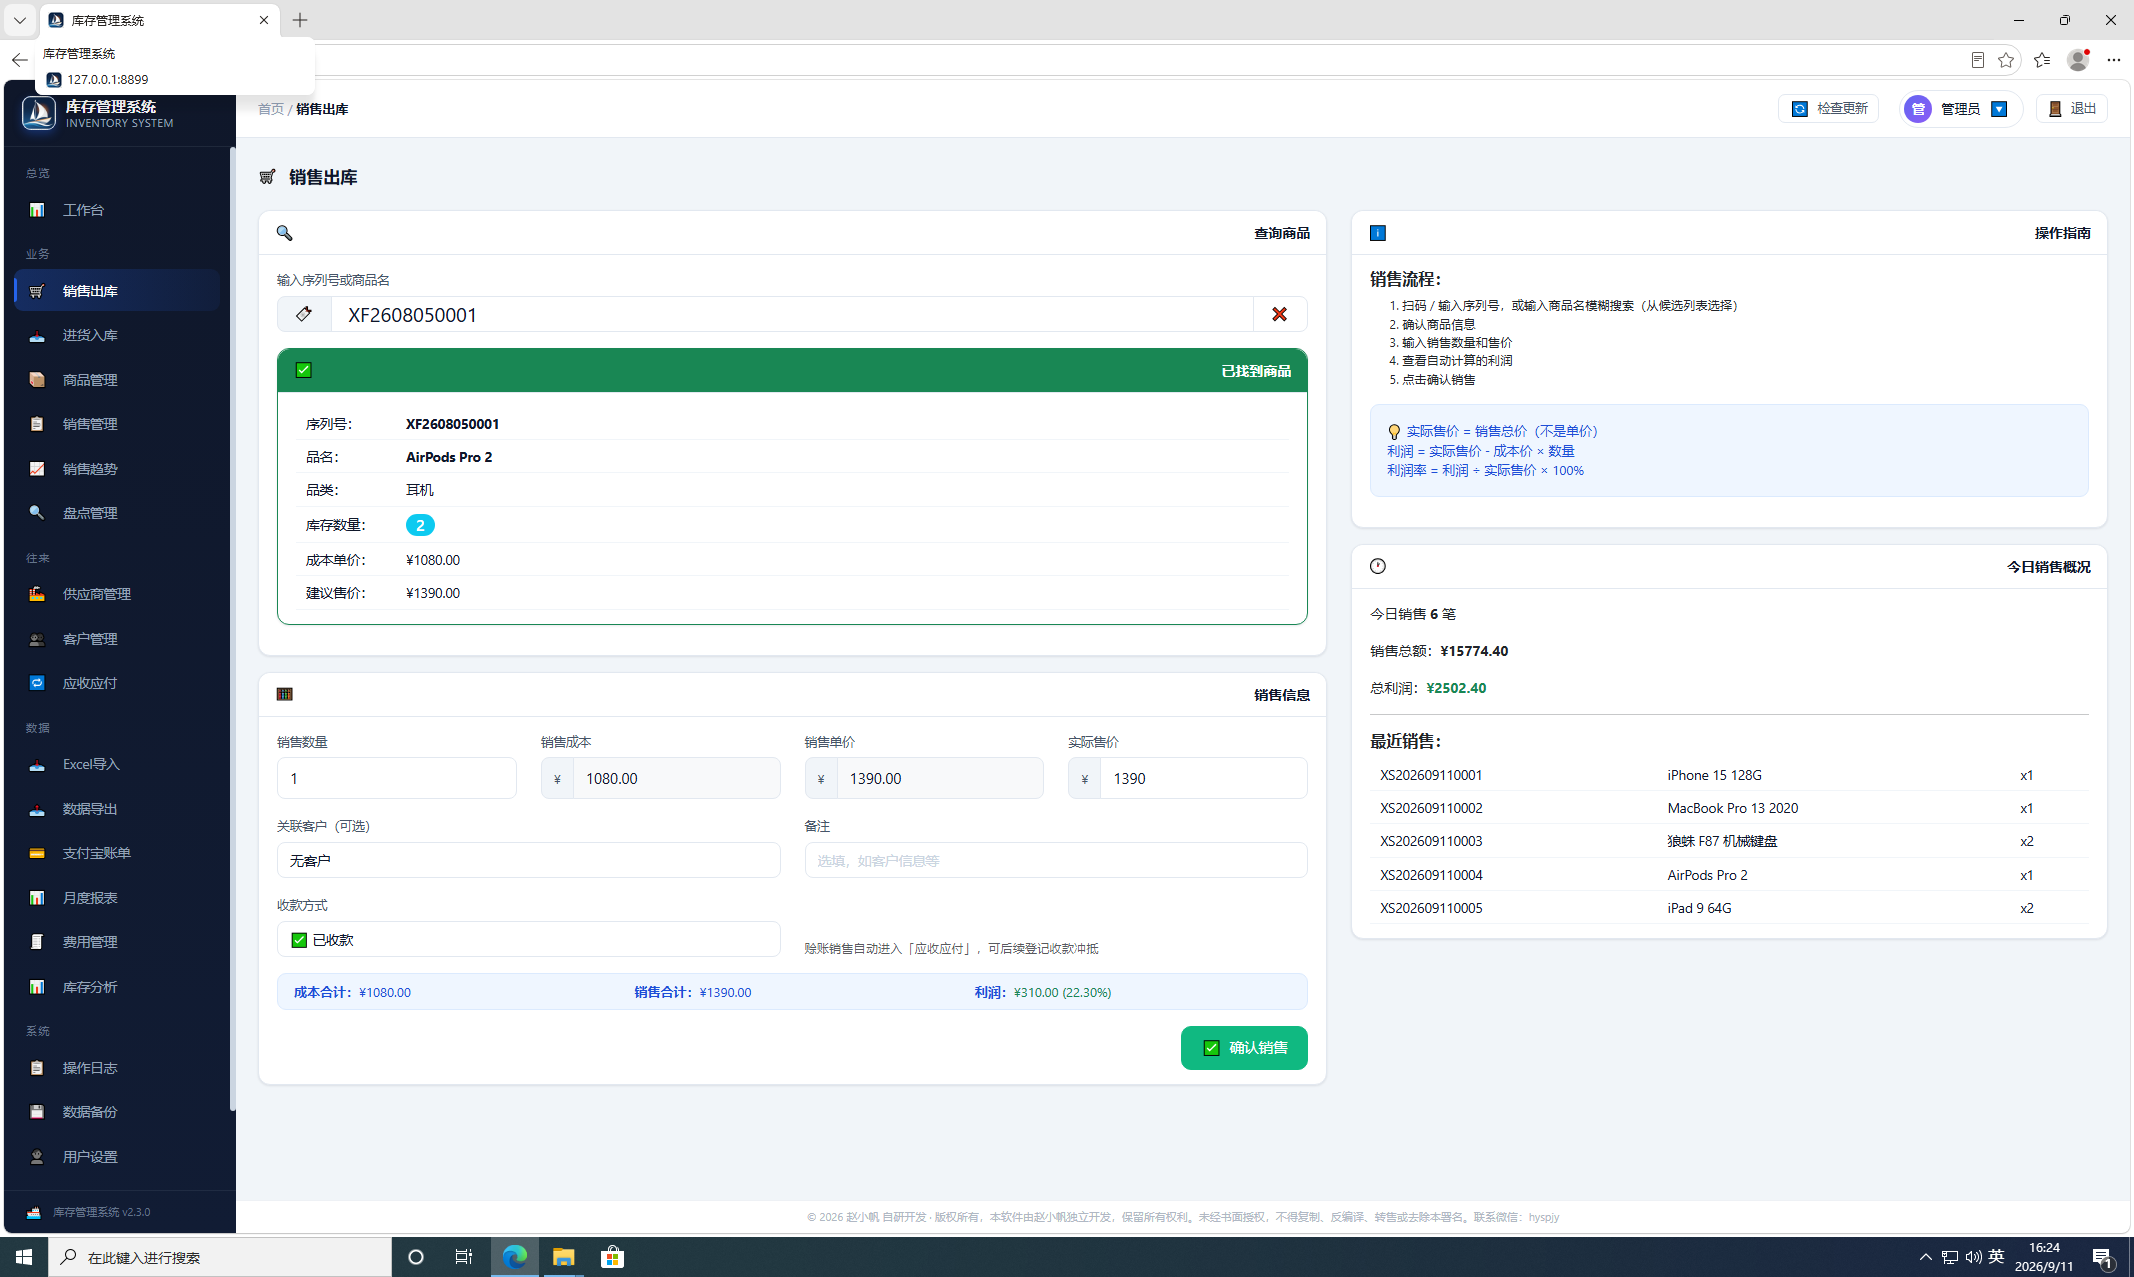2134x1277 pixels.
Task: Click the 检查更新 button
Action: click(x=1829, y=108)
